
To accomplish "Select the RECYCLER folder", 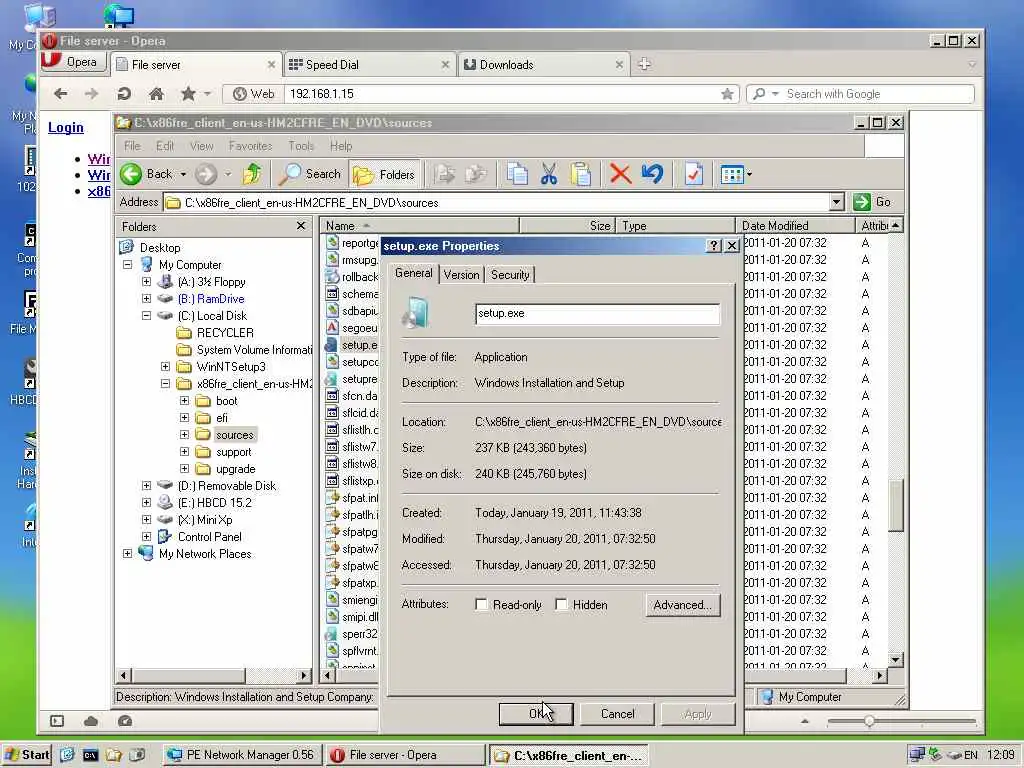I will (x=225, y=332).
